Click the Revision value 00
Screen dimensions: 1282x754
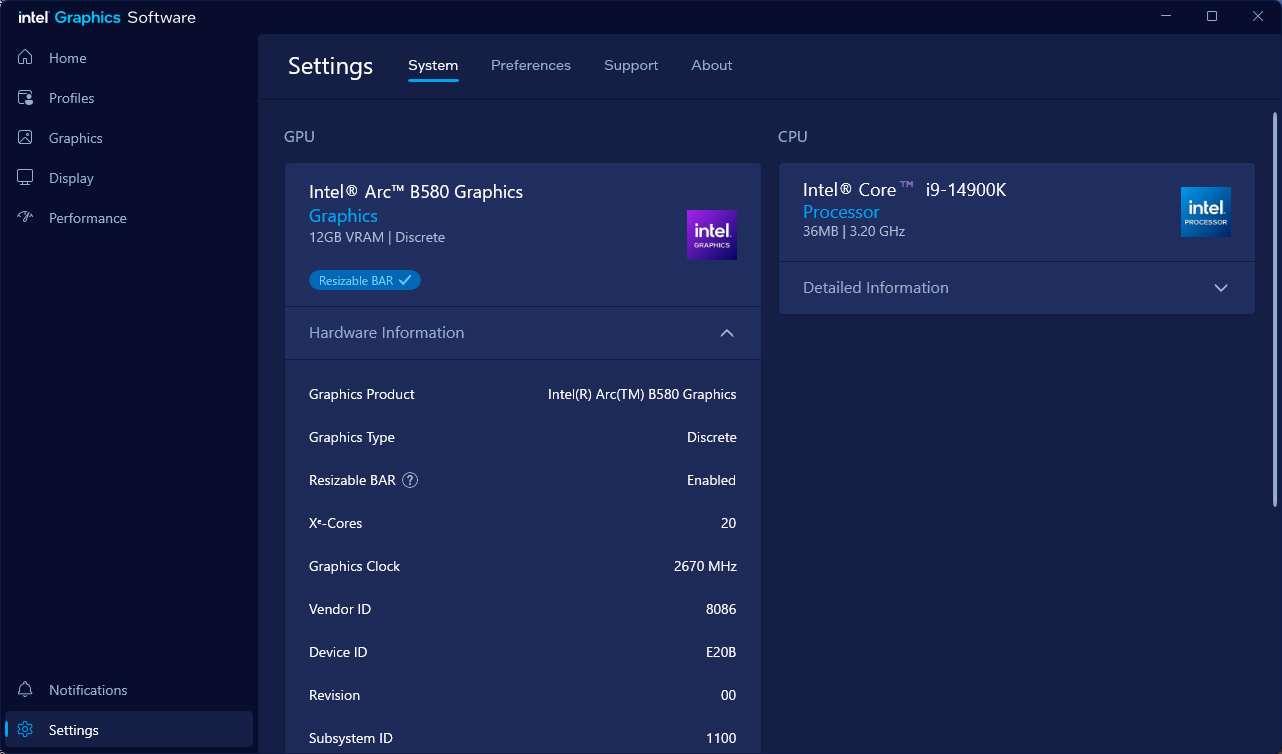[x=728, y=695]
